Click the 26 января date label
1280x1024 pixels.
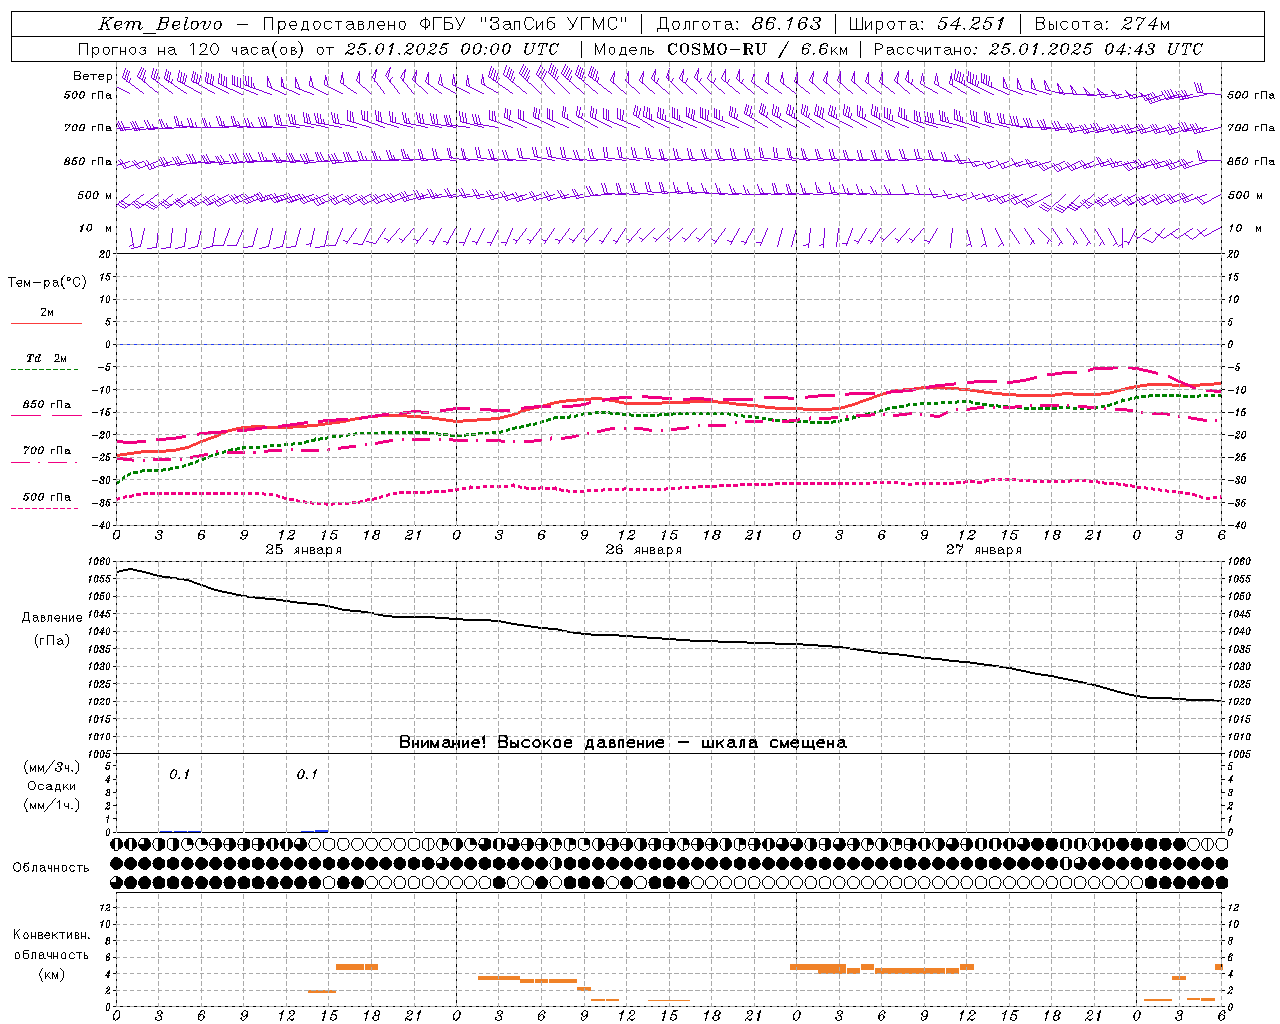tap(644, 550)
